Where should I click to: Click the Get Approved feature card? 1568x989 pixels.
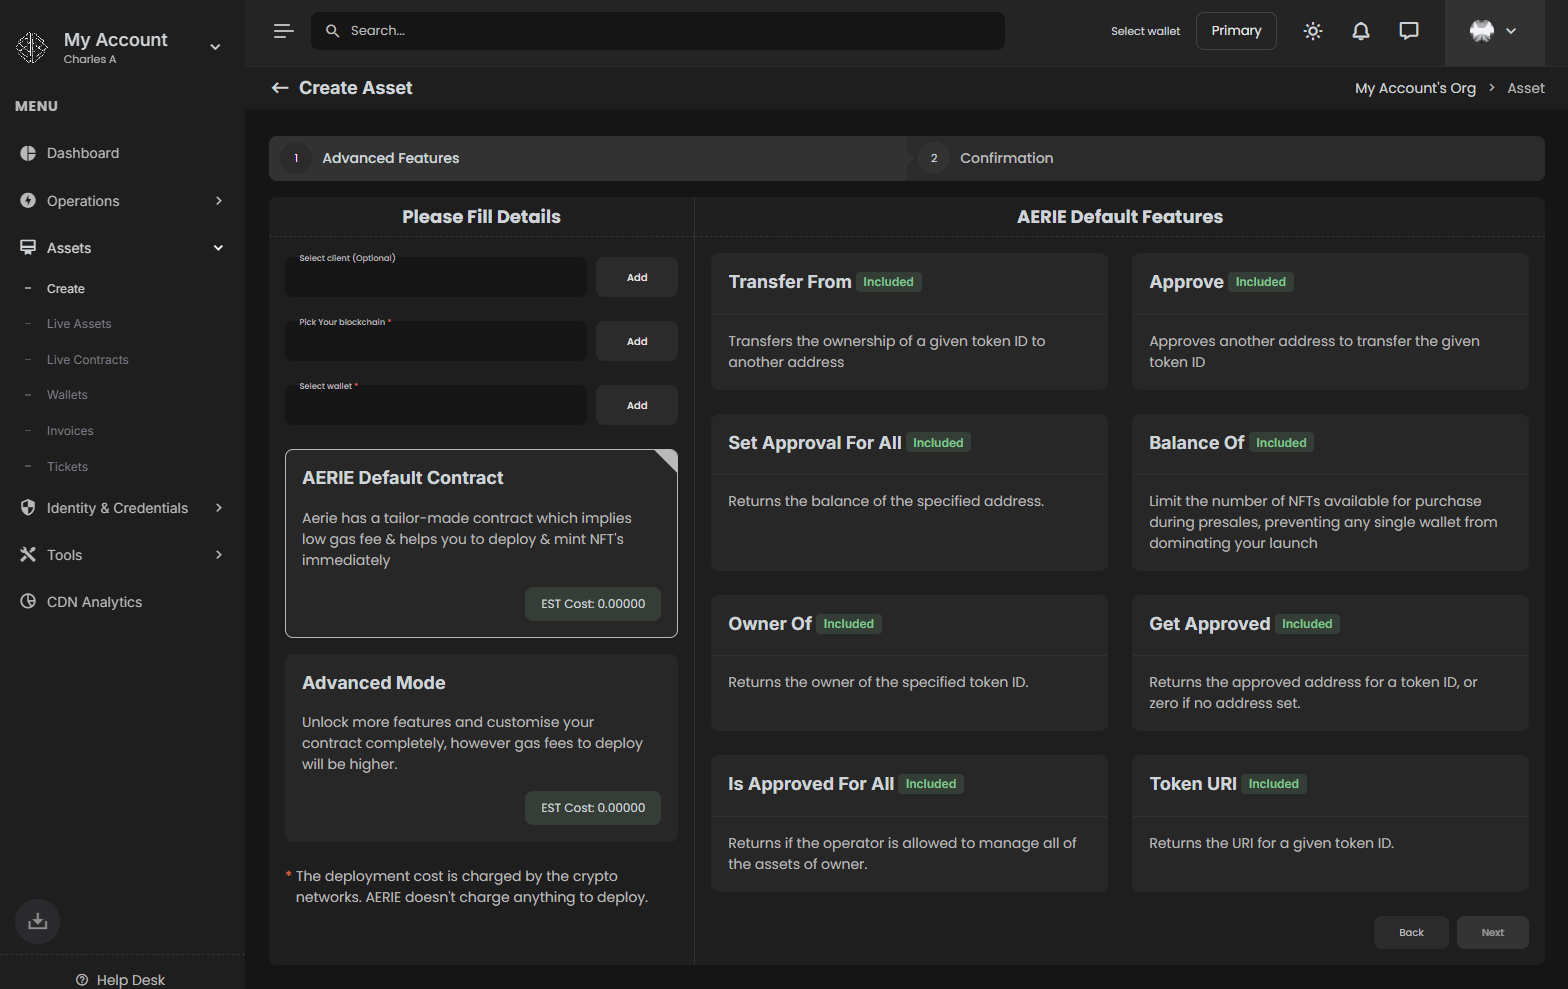(x=1330, y=663)
